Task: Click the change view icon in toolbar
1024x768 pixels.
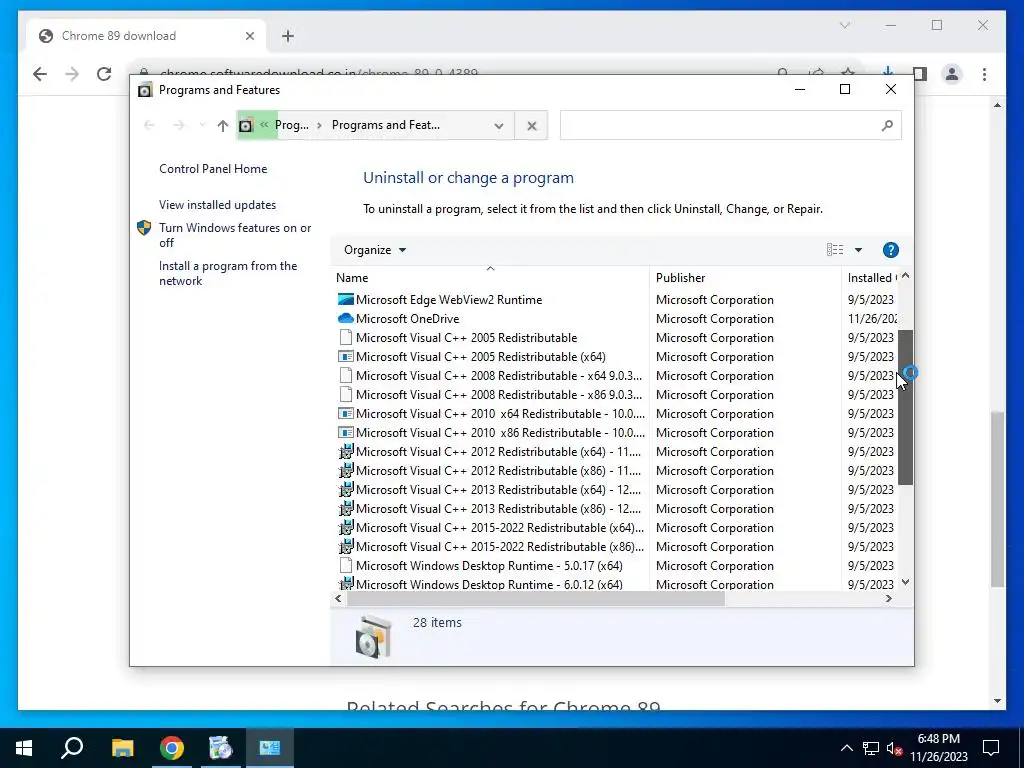Action: point(835,249)
